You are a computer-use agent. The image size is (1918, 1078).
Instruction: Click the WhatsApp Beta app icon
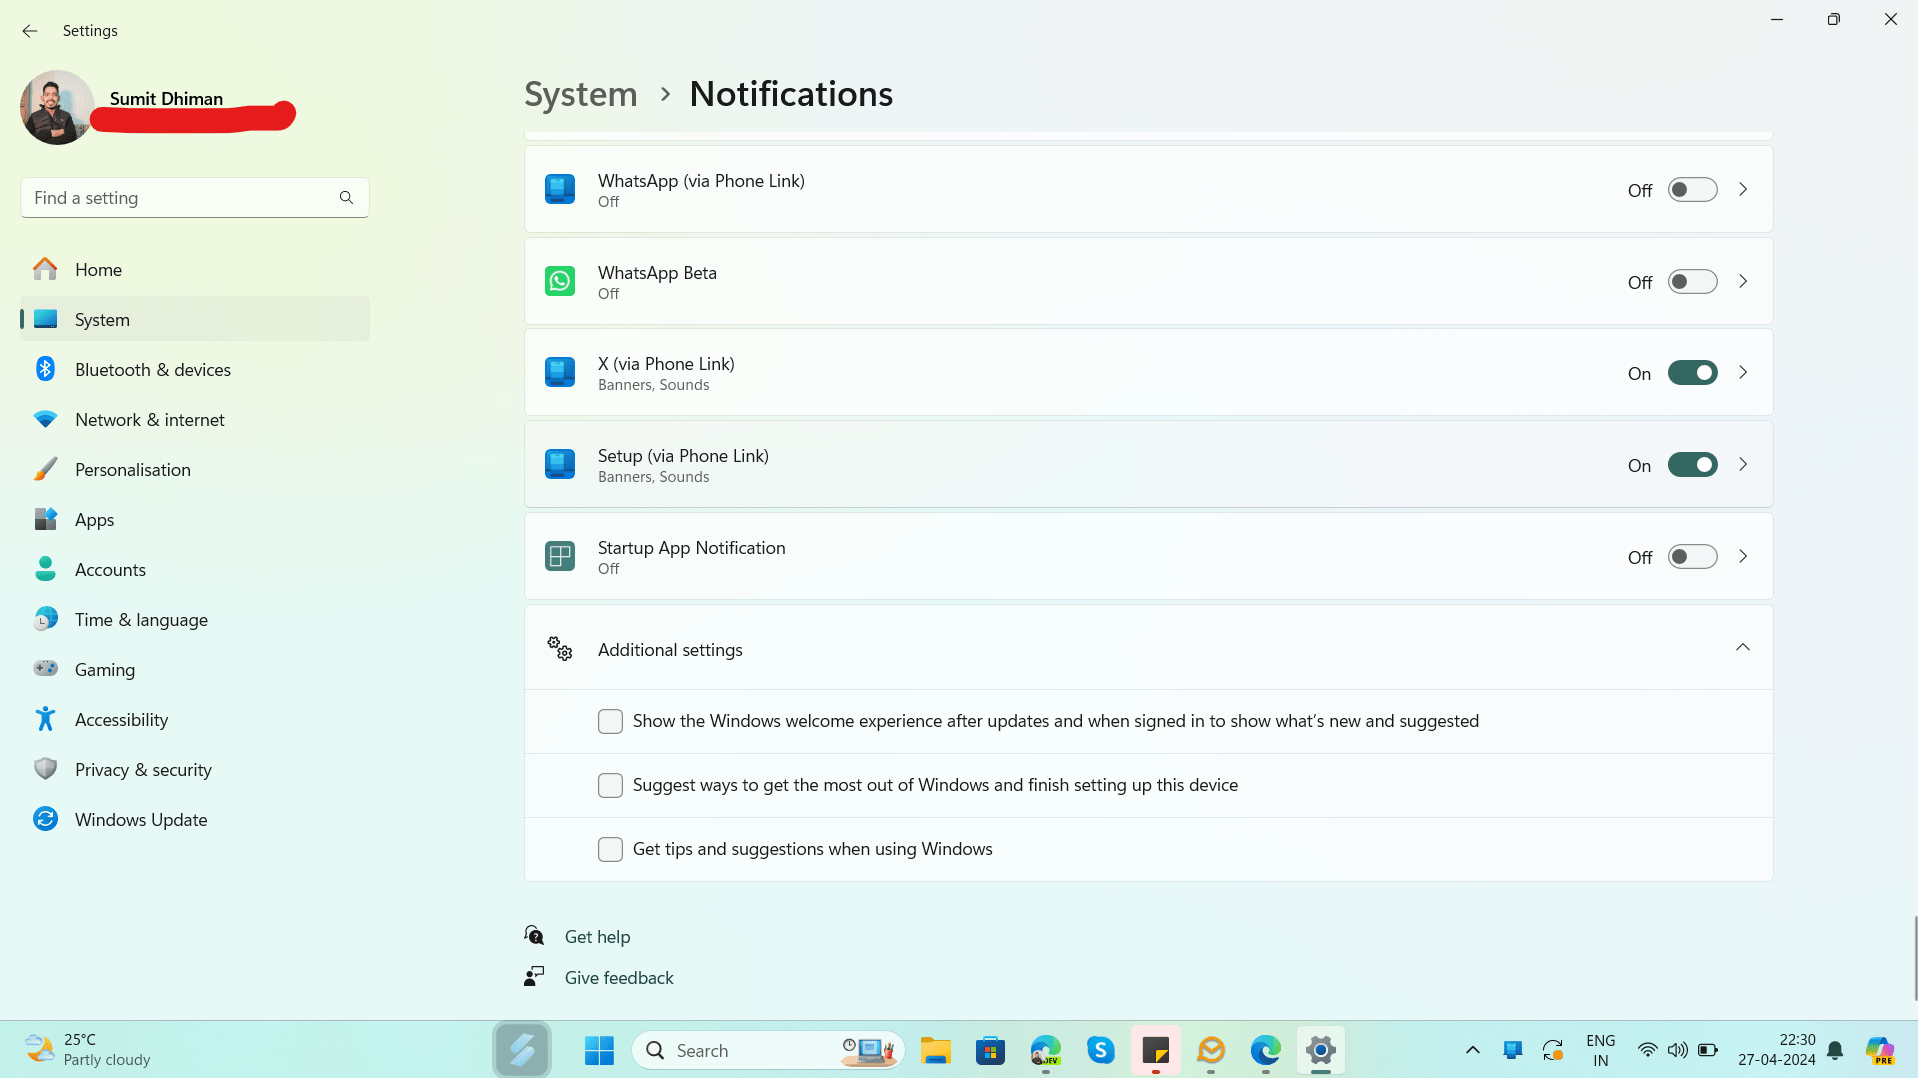560,281
